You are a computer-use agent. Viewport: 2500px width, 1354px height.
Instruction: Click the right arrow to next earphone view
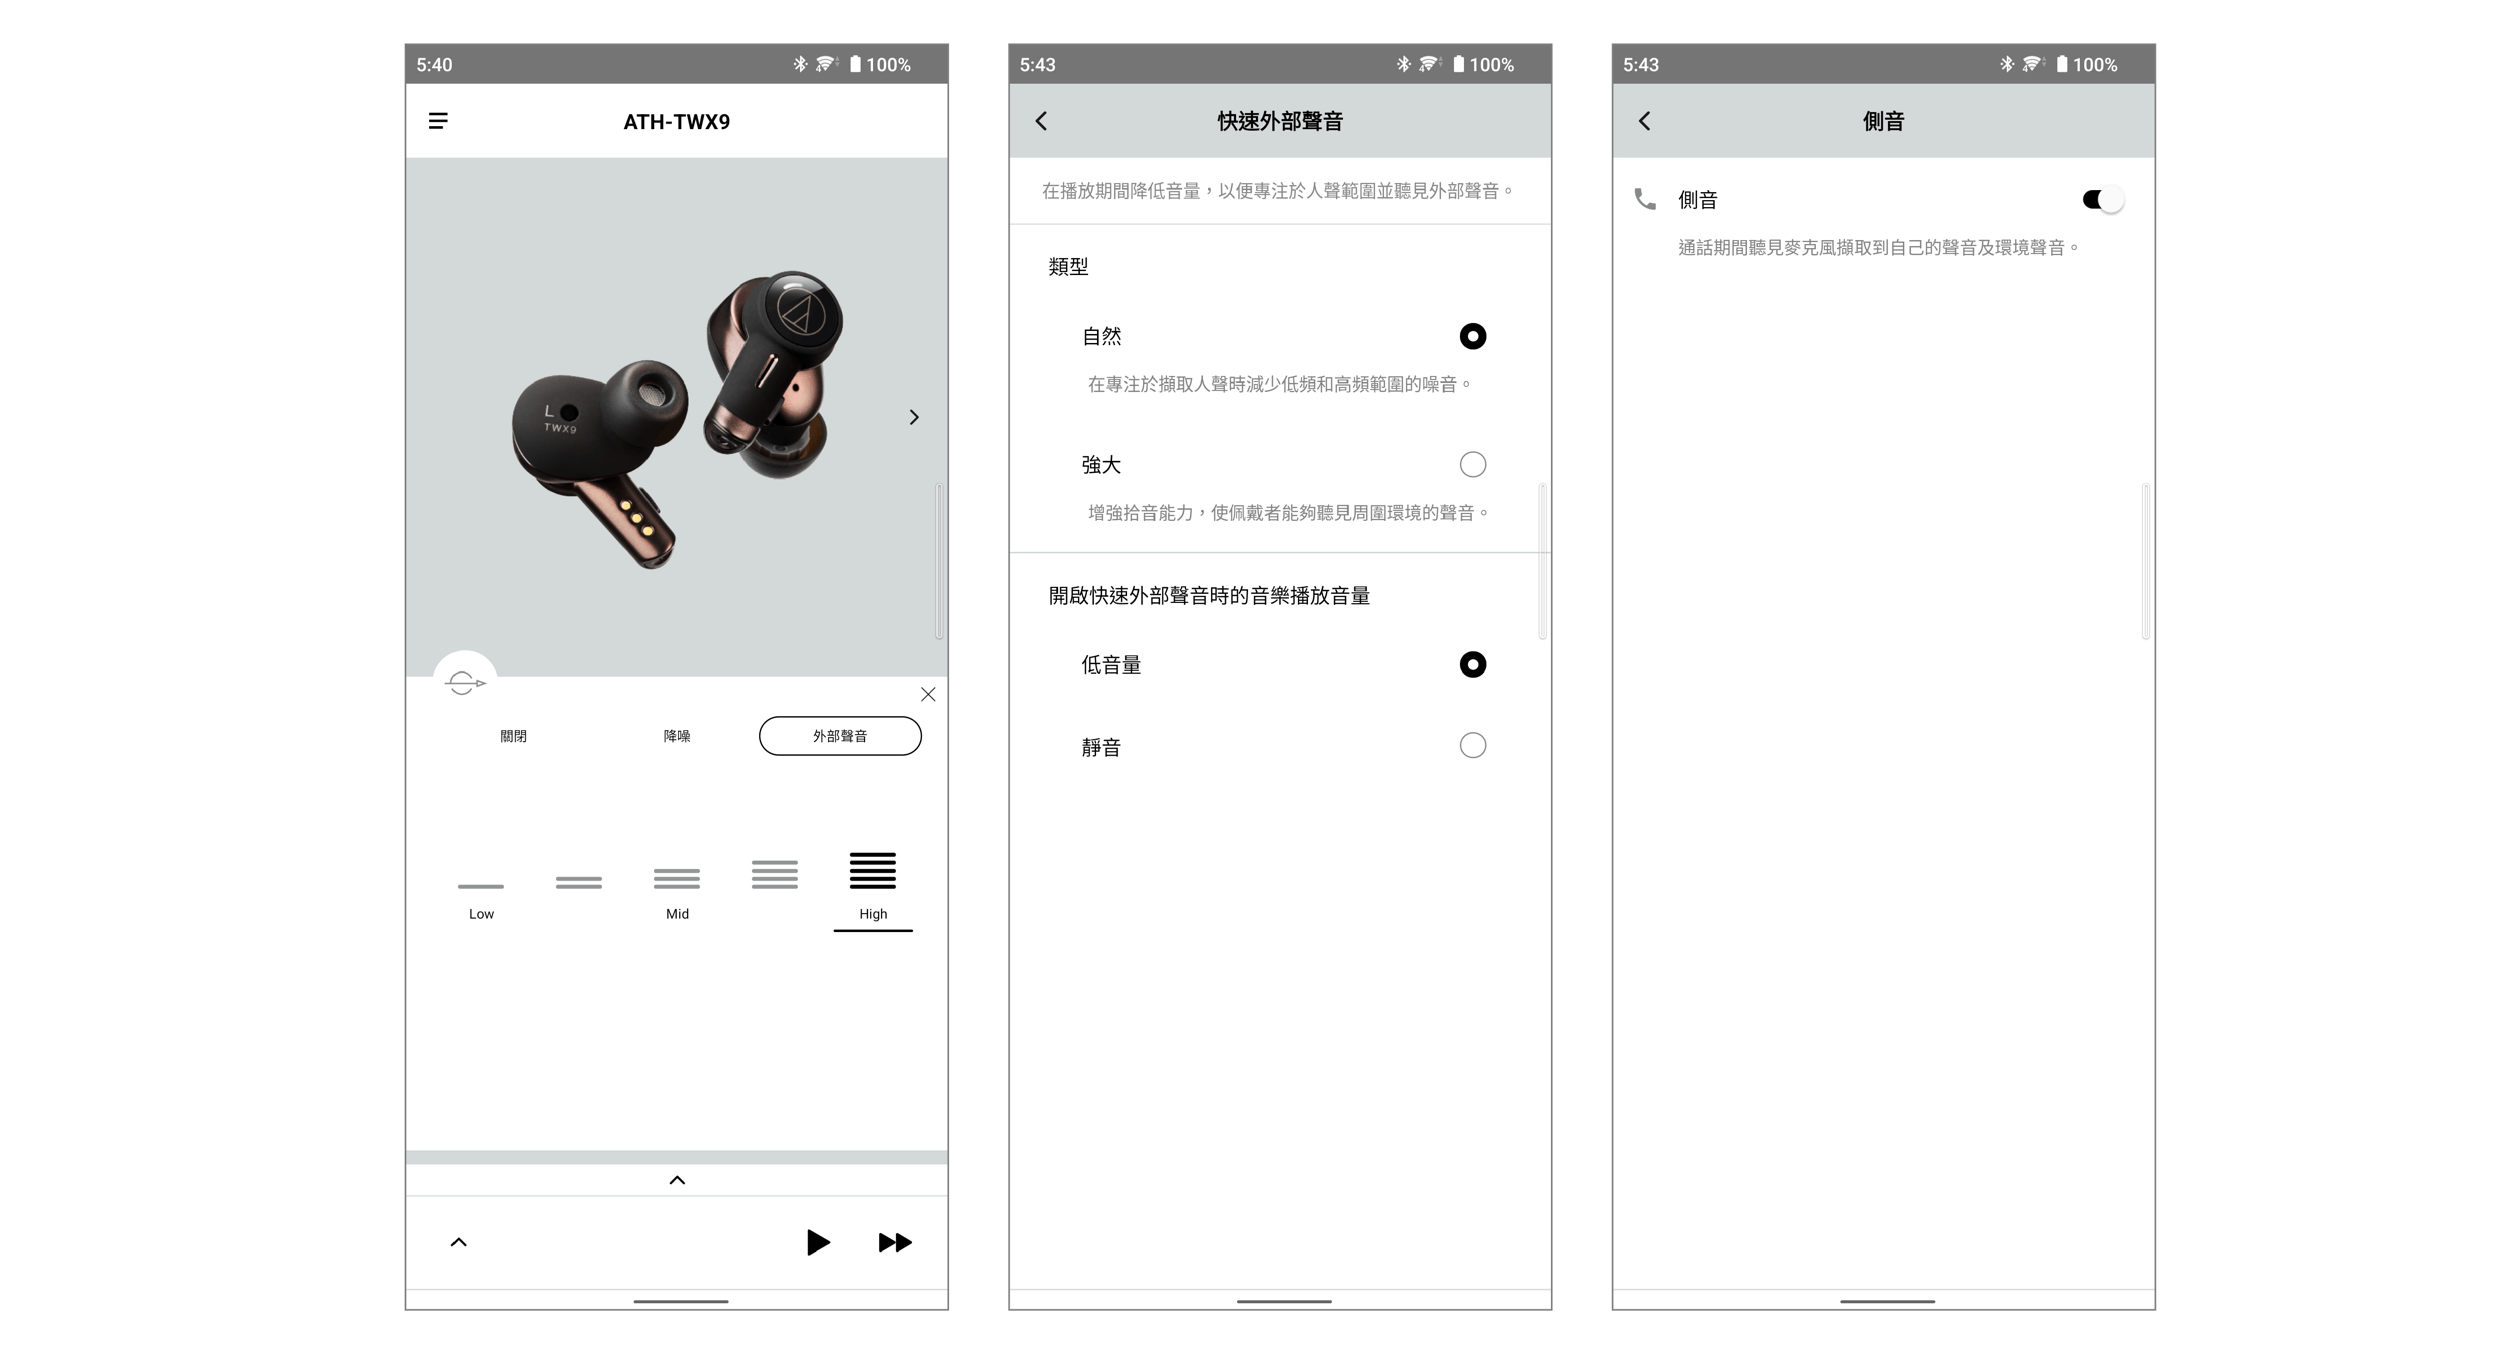pyautogui.click(x=913, y=415)
